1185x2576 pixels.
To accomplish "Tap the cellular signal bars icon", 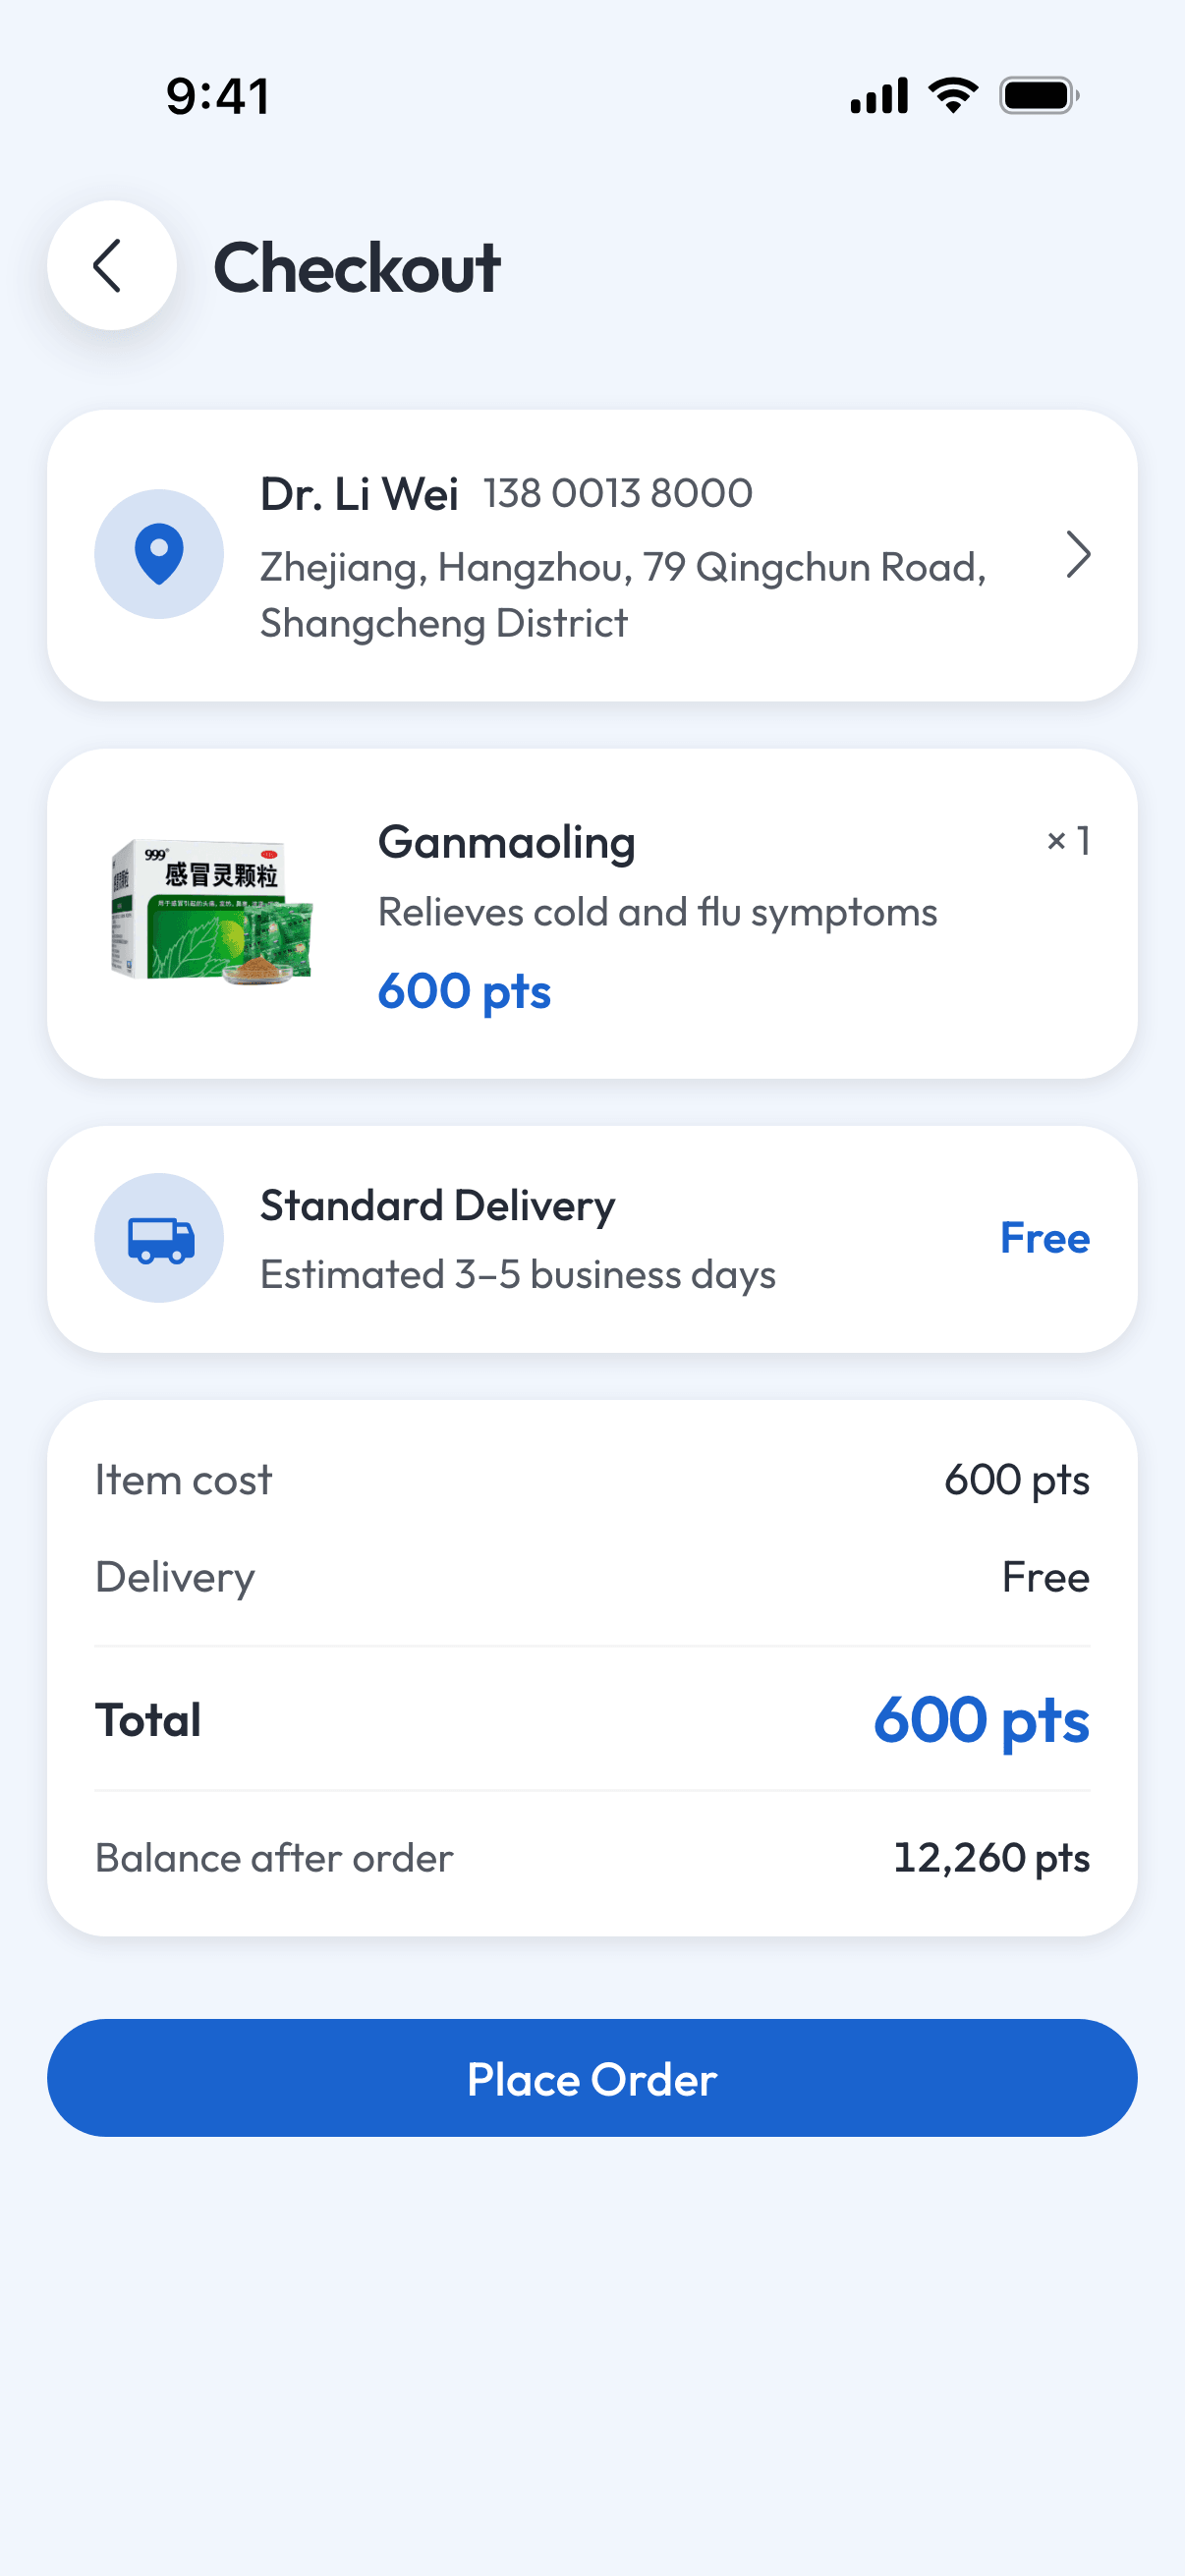I will point(879,96).
